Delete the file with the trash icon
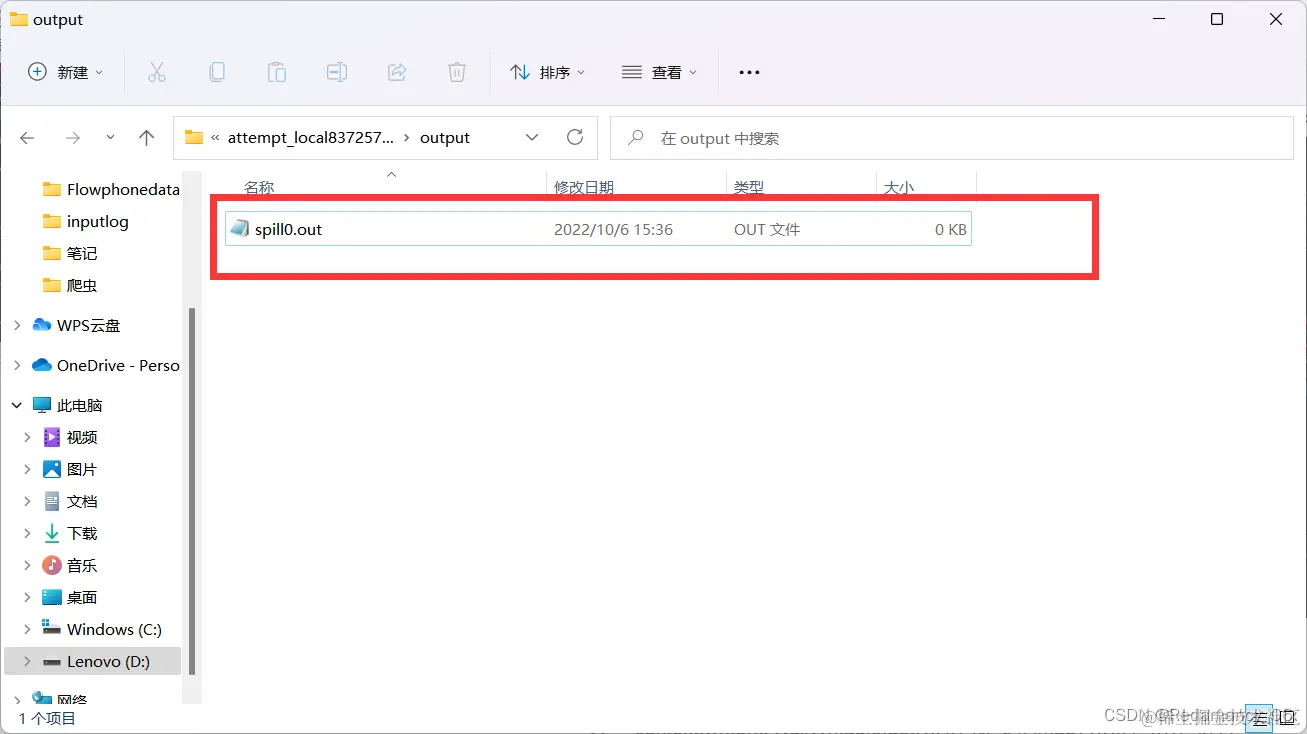The image size is (1307, 734). pos(457,71)
